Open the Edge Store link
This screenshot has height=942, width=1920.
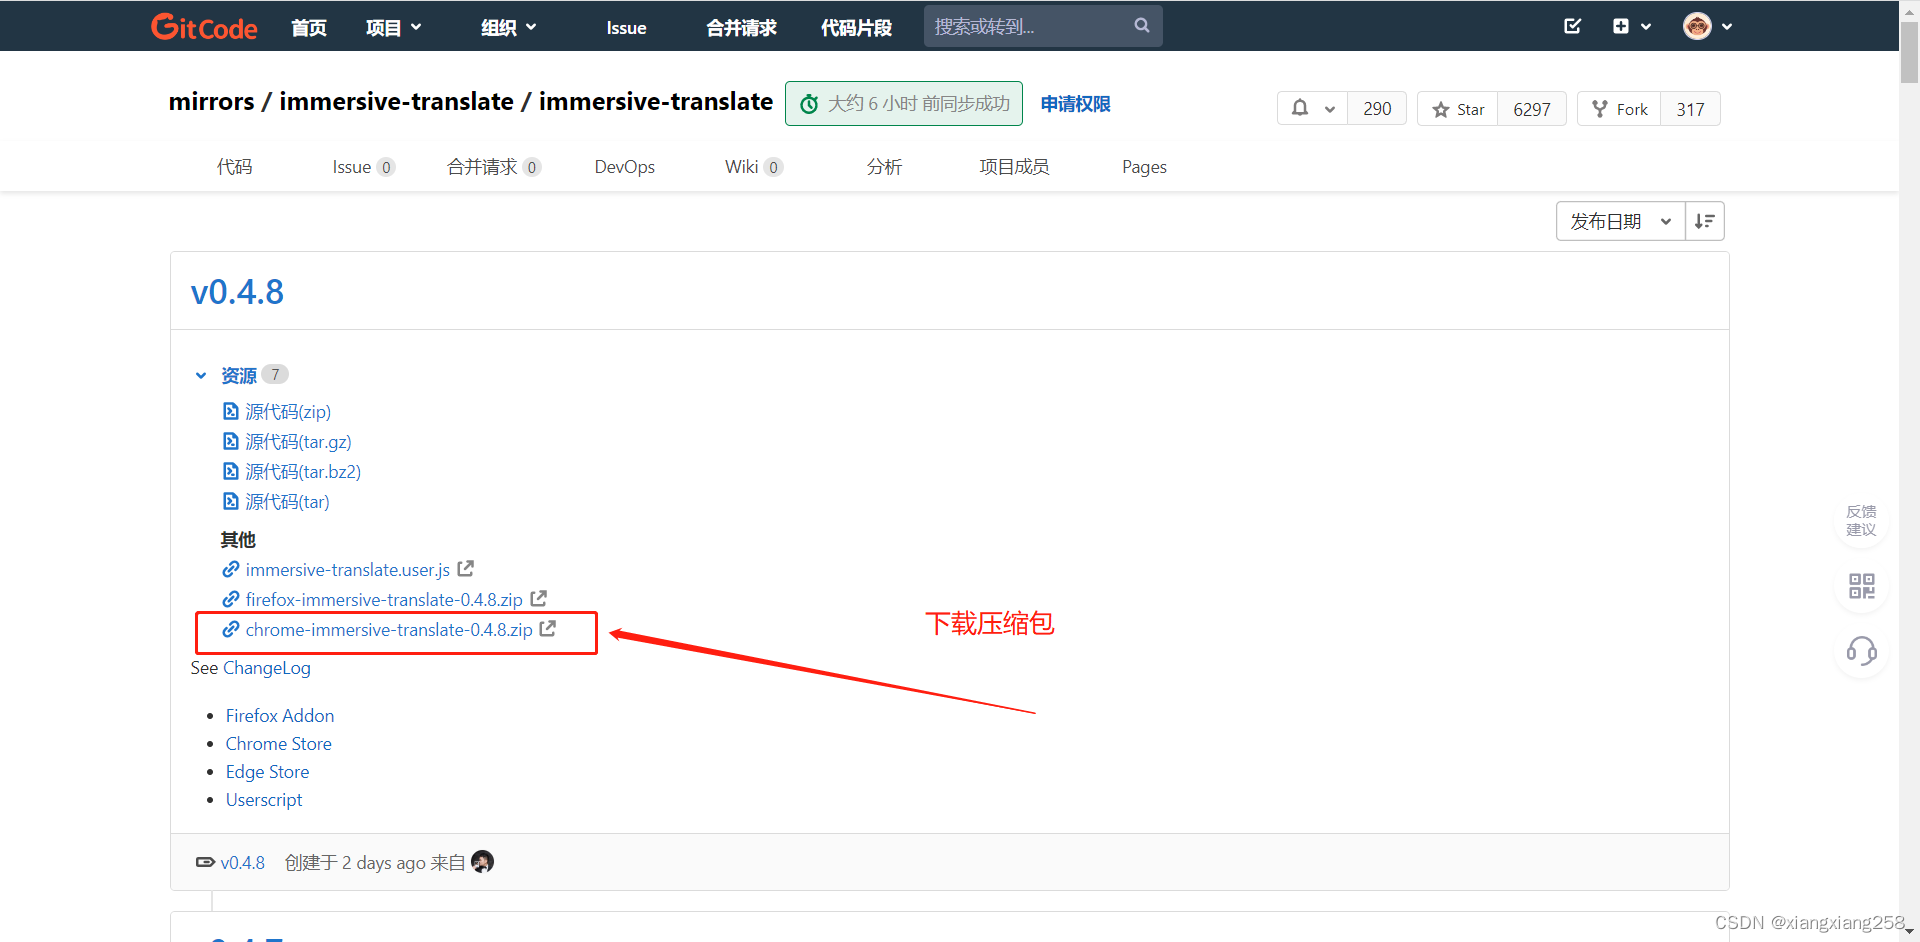point(267,772)
